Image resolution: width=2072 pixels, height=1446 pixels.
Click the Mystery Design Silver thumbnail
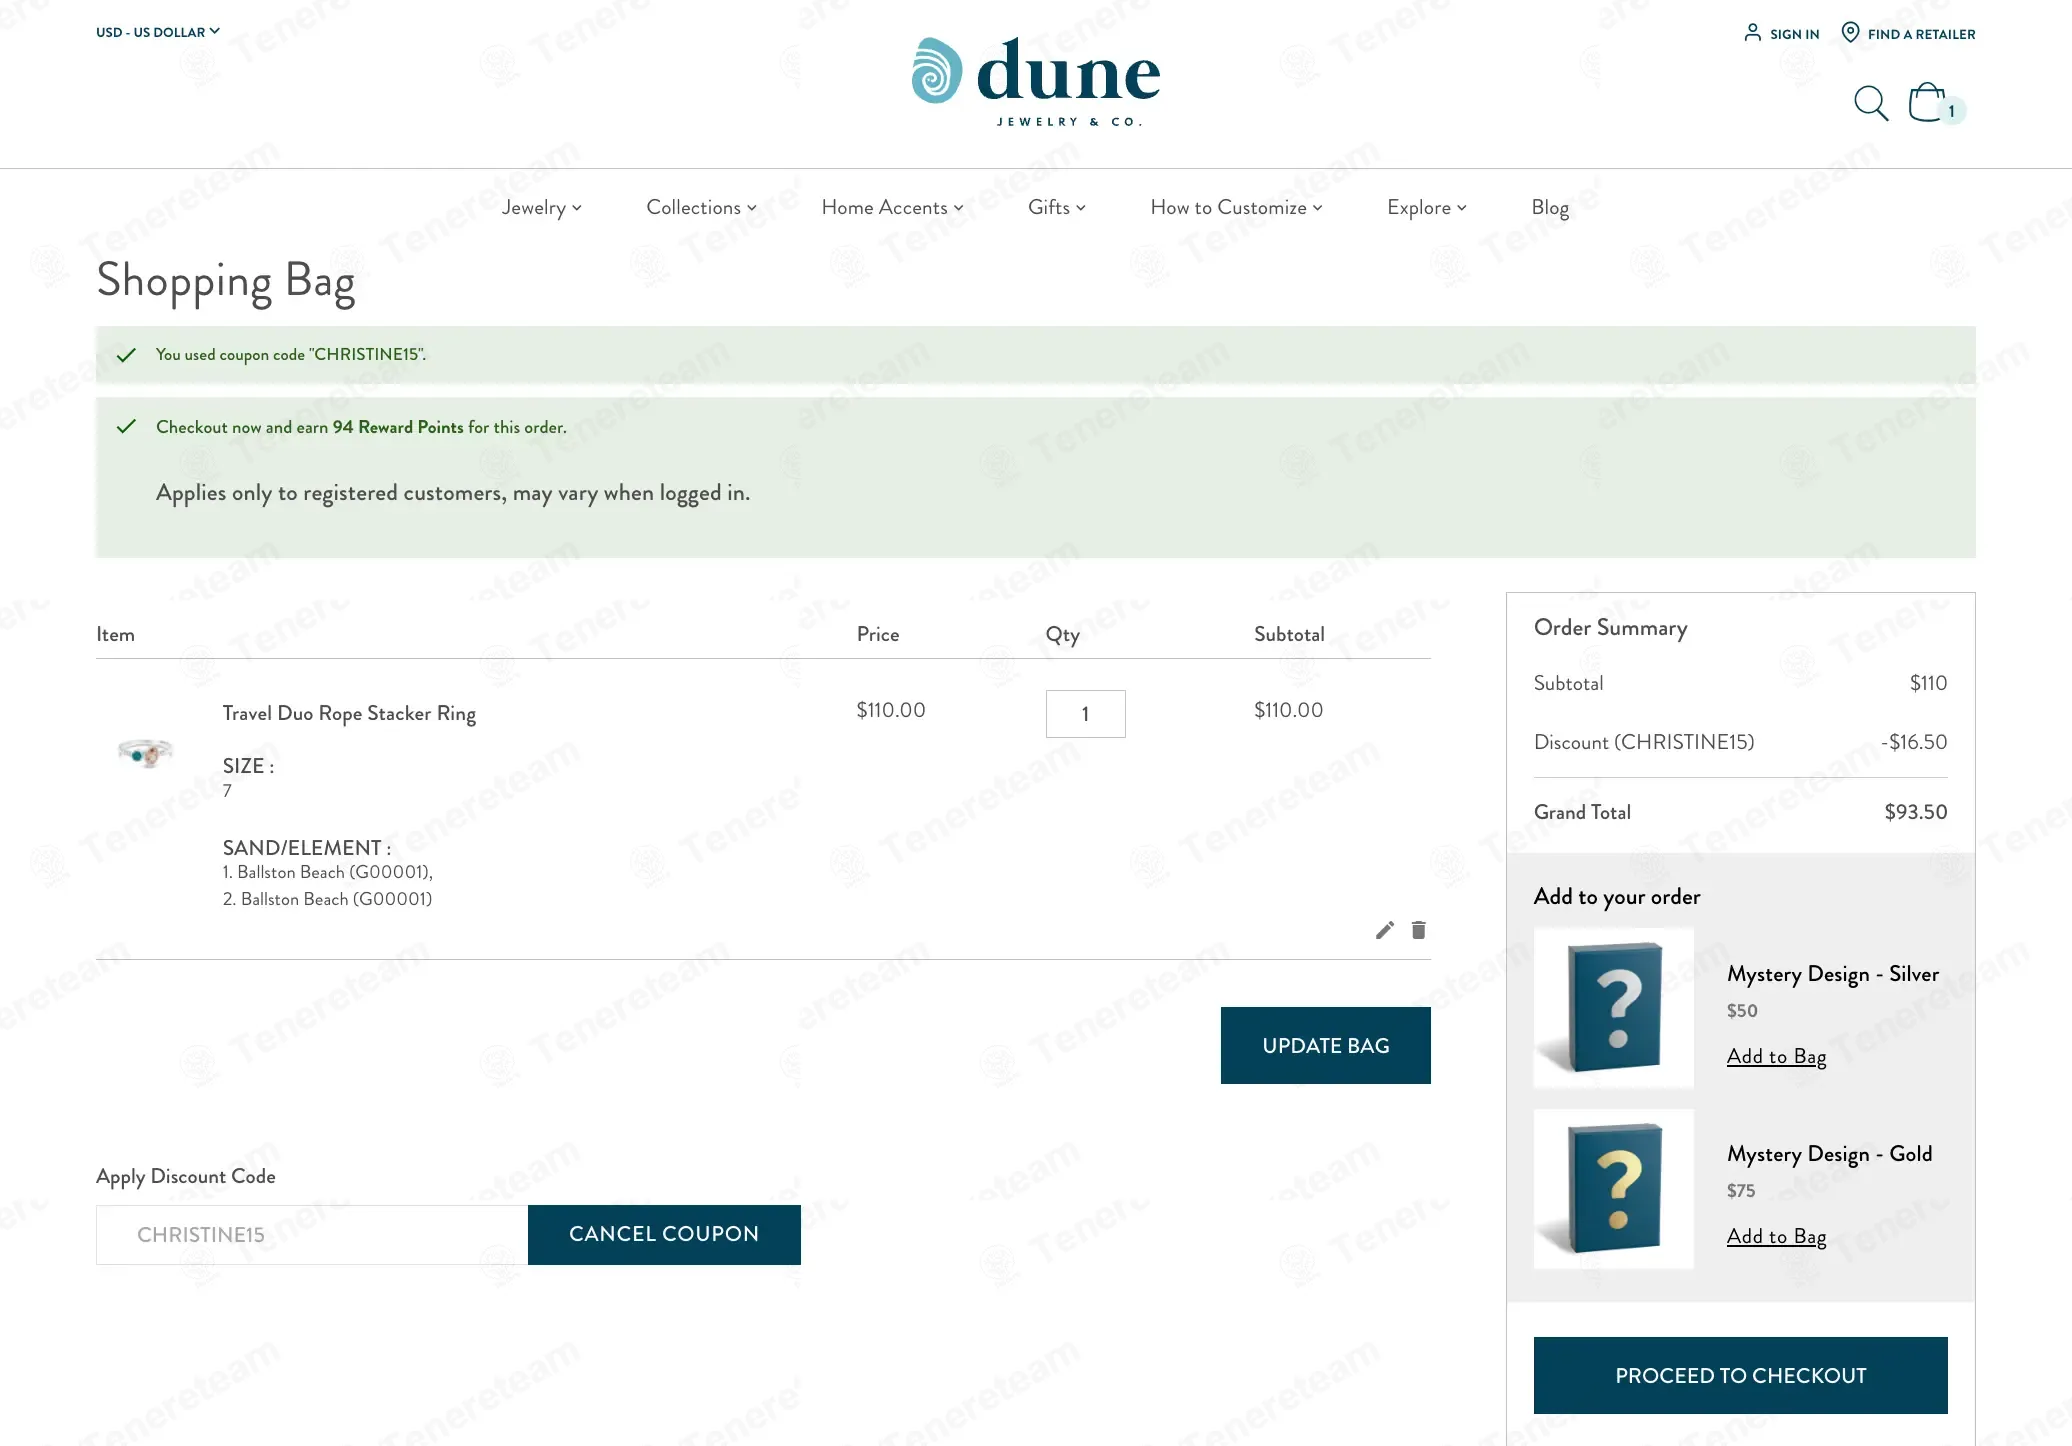[1614, 1008]
